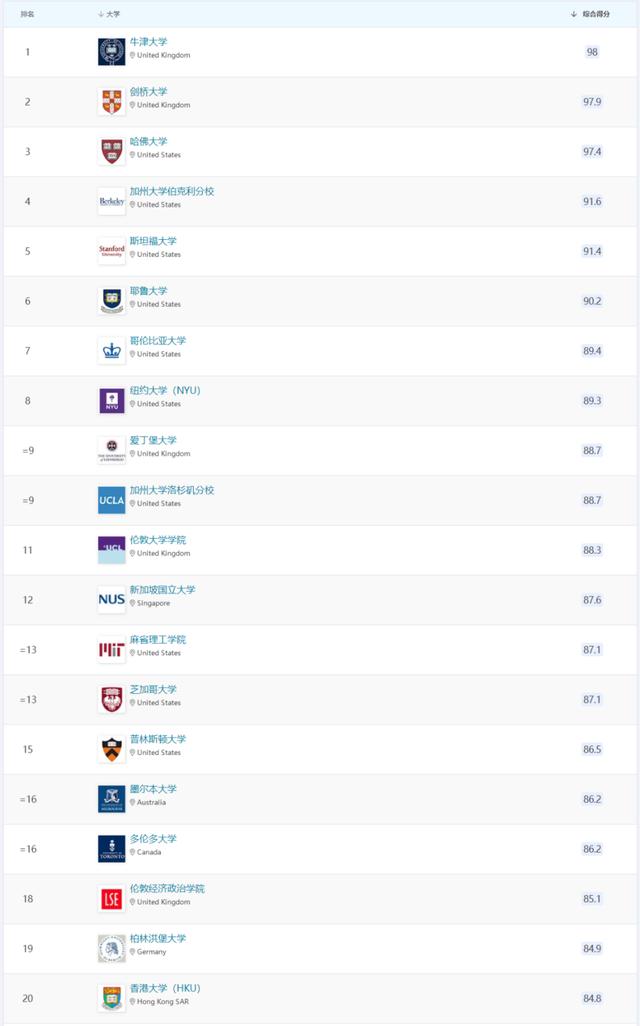
Task: Click the MIT logo
Action: coord(112,650)
